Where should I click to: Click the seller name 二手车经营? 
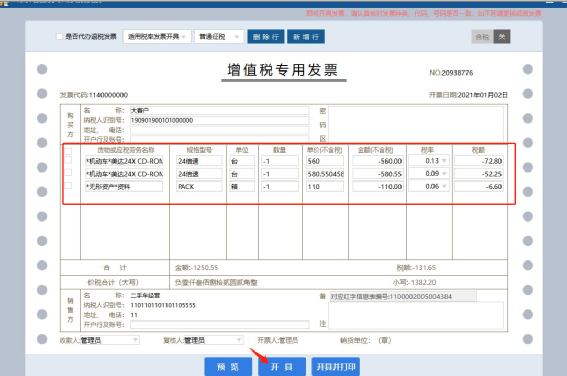(x=145, y=295)
